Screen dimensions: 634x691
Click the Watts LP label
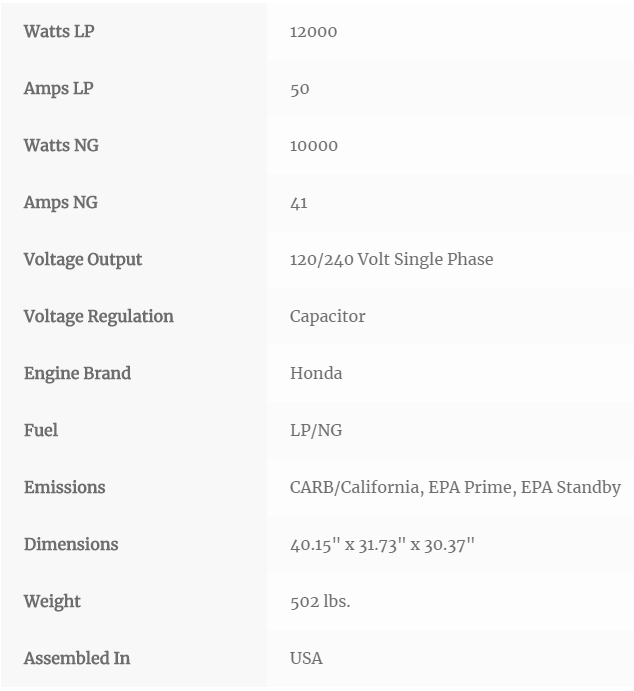point(59,32)
